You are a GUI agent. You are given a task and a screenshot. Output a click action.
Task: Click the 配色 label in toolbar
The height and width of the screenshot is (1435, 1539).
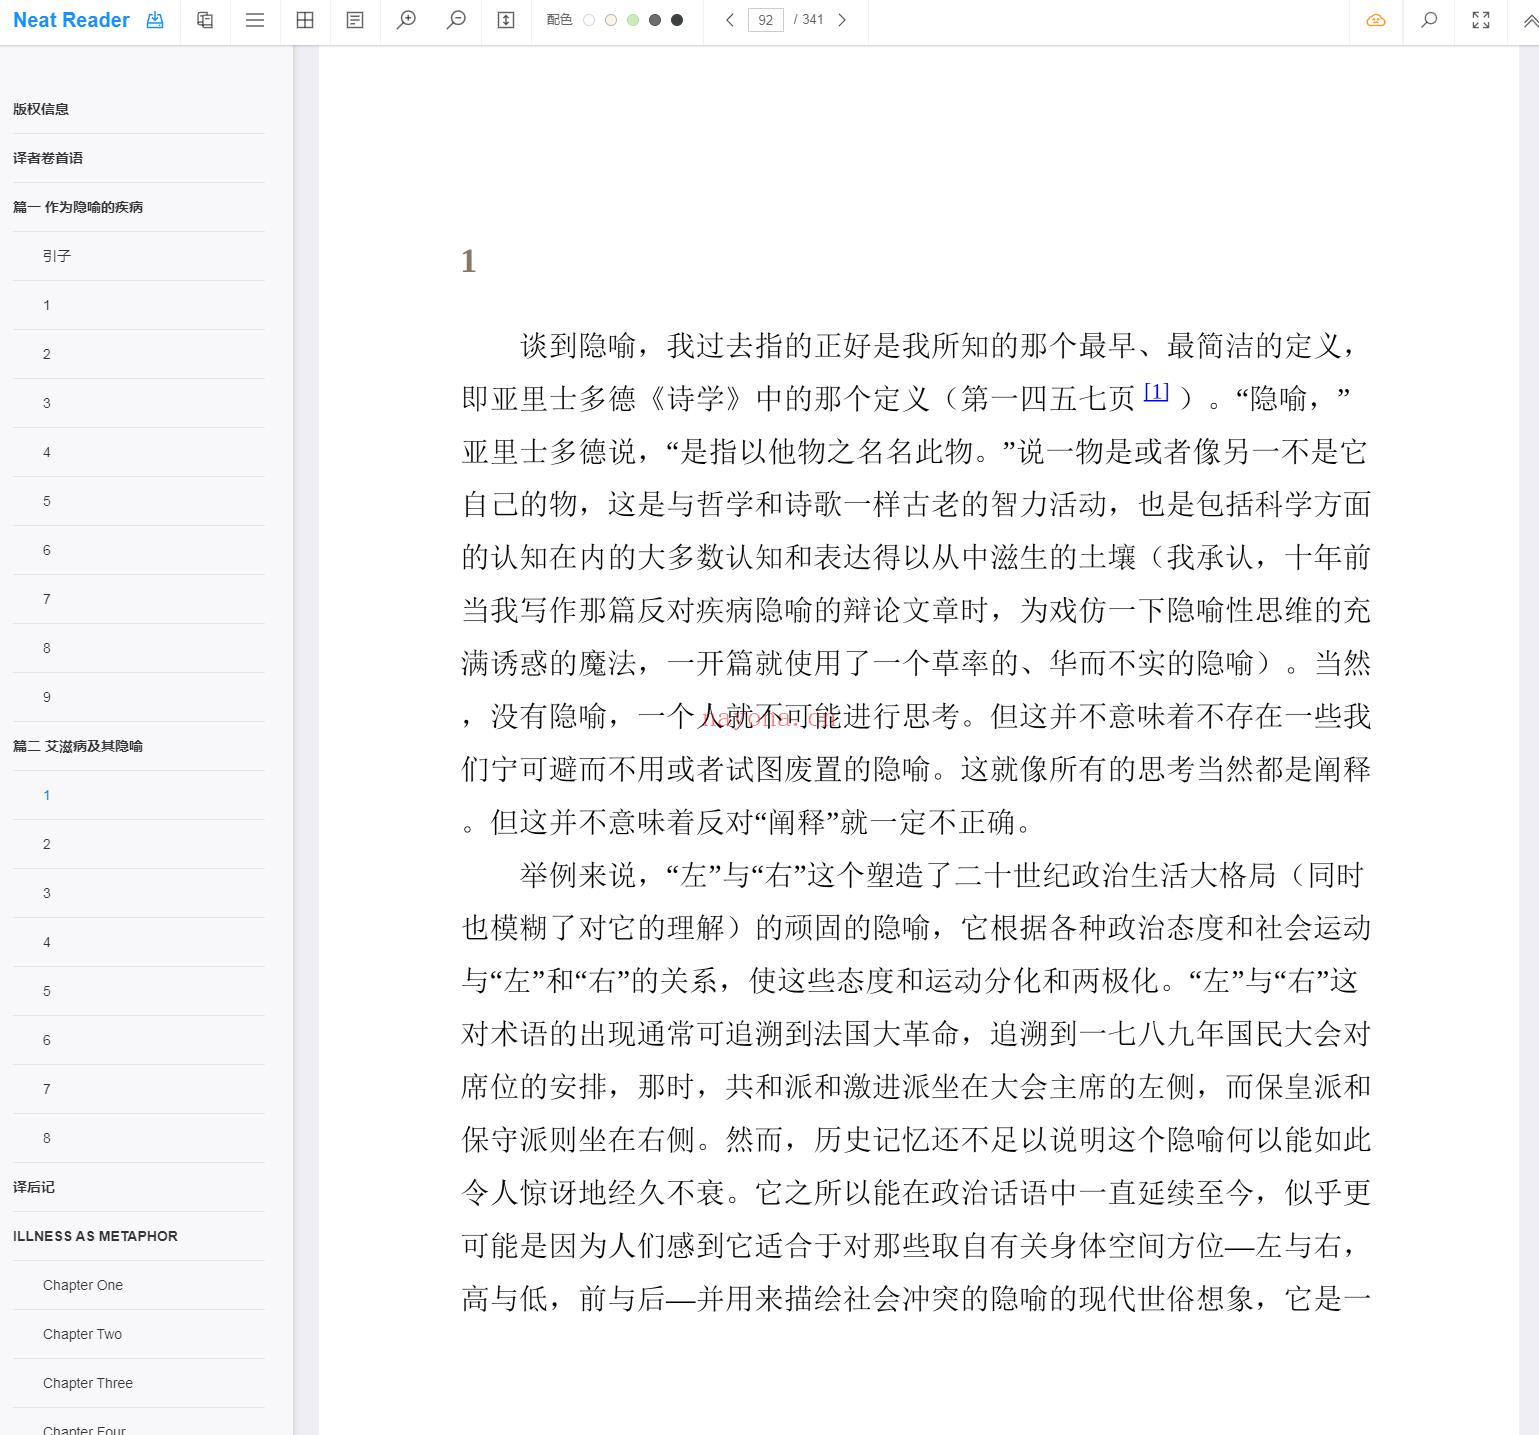pyautogui.click(x=560, y=20)
